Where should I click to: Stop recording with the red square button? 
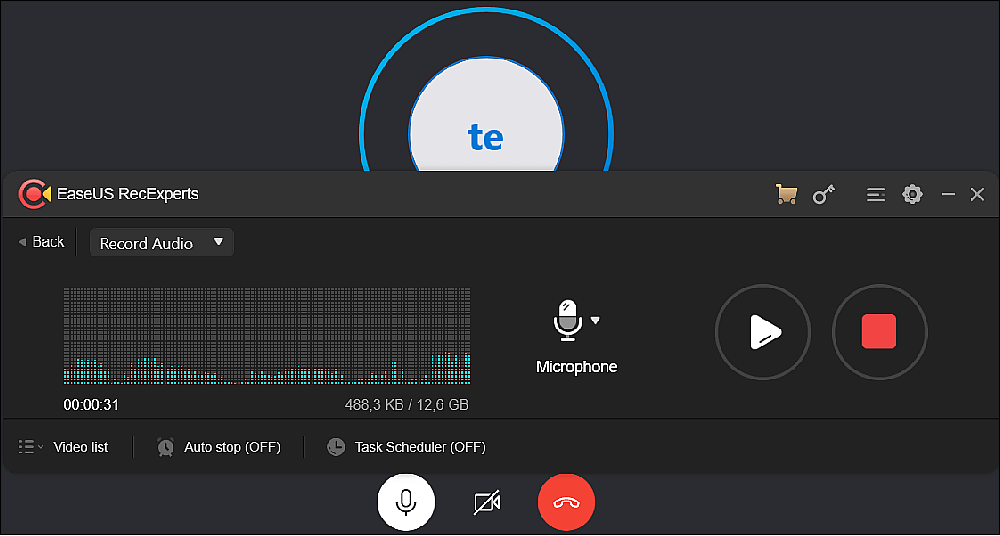pyautogui.click(x=879, y=332)
